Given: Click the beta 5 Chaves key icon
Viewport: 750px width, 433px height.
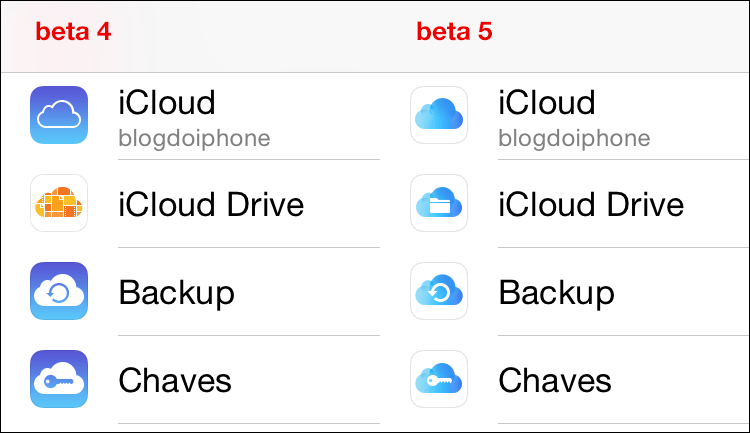Looking at the screenshot, I should tap(439, 379).
